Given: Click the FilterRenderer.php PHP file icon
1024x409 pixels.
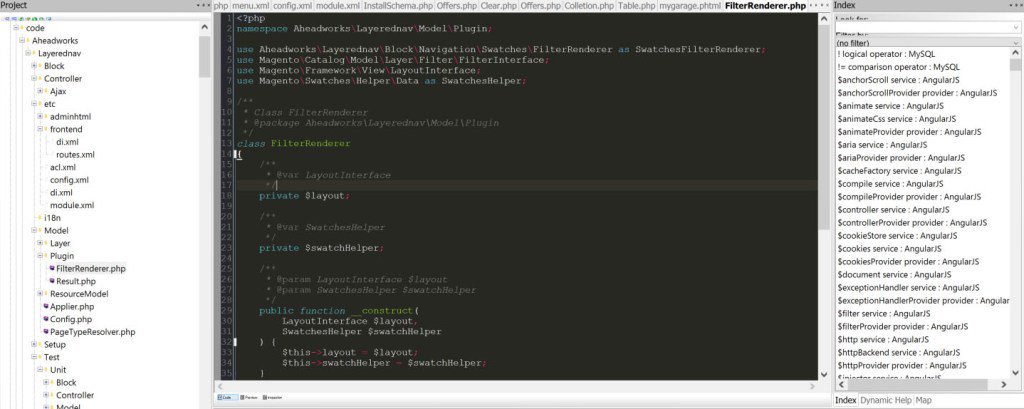Looking at the screenshot, I should coord(52,269).
